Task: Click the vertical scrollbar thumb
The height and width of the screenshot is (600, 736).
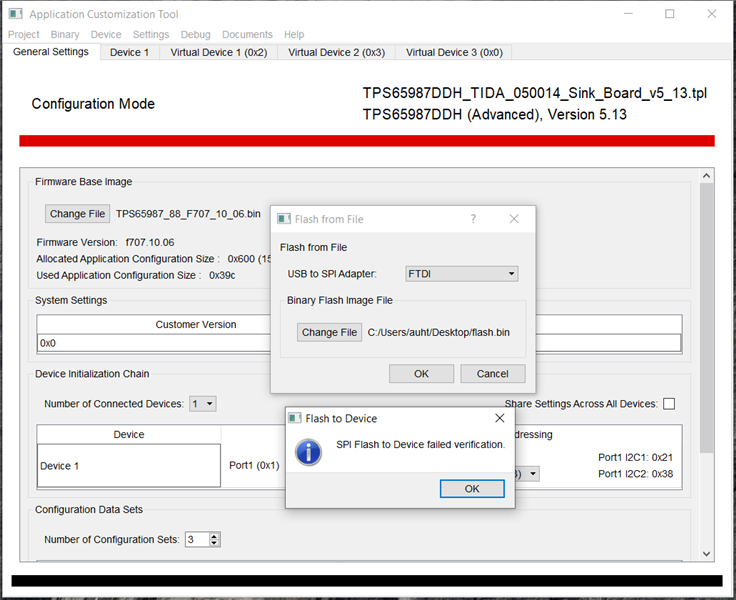Action: coord(706,318)
